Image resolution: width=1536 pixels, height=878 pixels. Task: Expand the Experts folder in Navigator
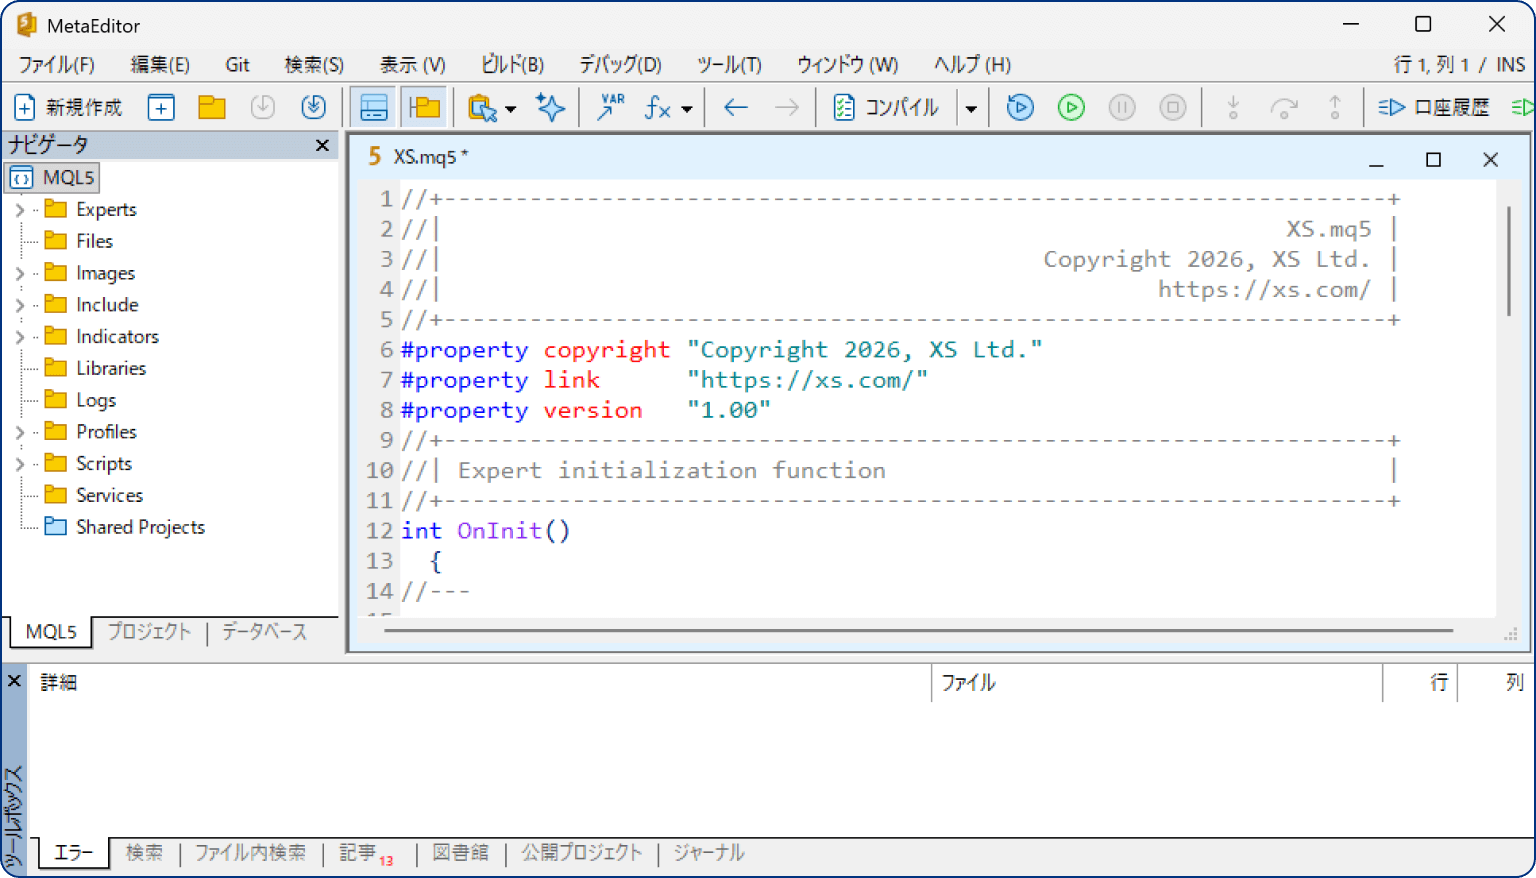pyautogui.click(x=20, y=210)
